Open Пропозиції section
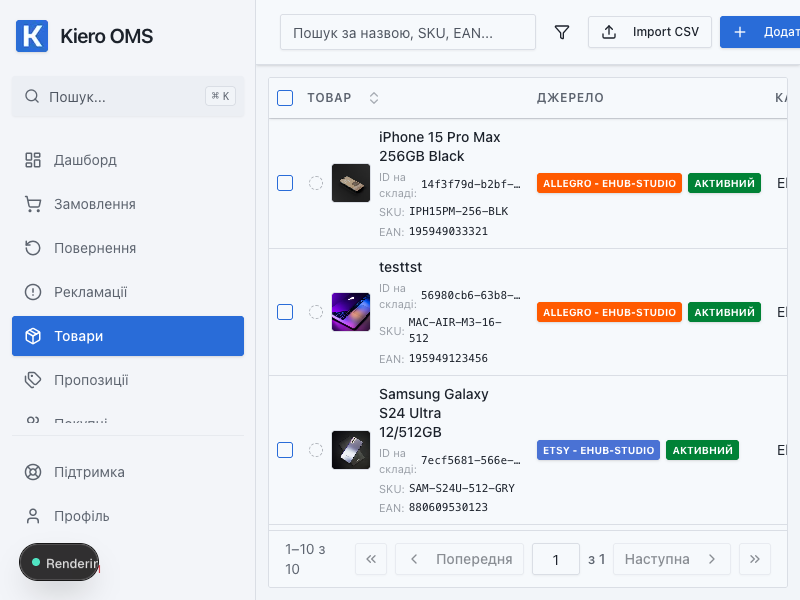 click(x=128, y=380)
